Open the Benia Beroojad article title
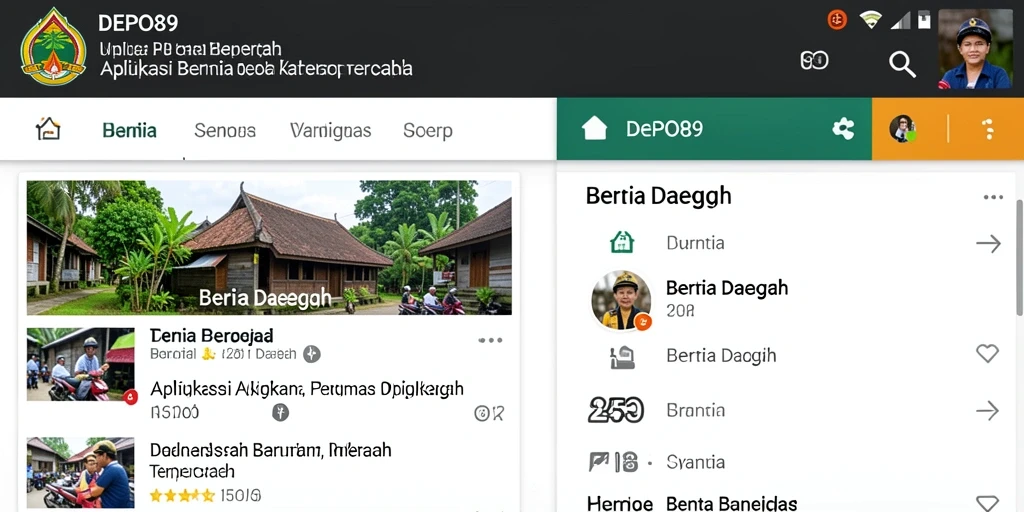1024x512 pixels. point(212,336)
